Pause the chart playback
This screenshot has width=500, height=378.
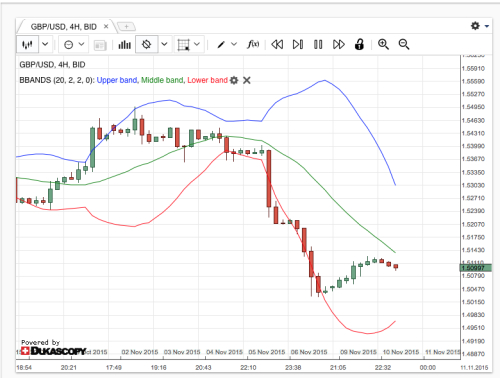pyautogui.click(x=318, y=44)
